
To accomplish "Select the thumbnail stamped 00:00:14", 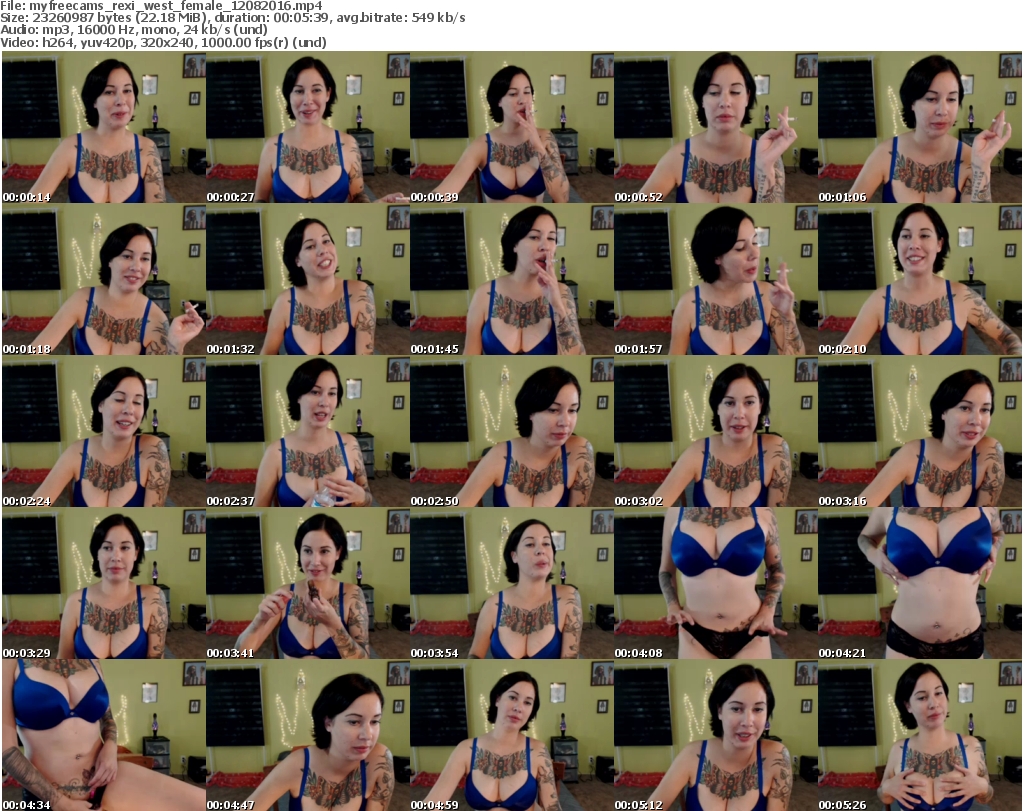I will [104, 127].
